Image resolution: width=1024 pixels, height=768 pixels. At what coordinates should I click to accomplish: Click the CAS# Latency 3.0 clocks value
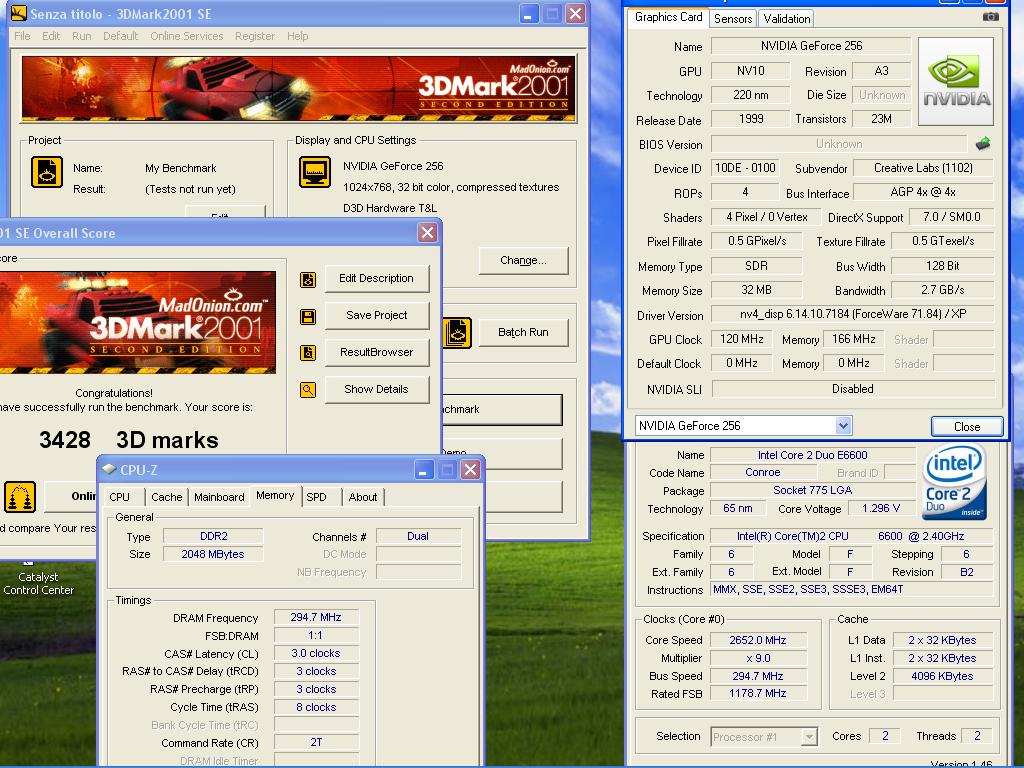pyautogui.click(x=316, y=654)
